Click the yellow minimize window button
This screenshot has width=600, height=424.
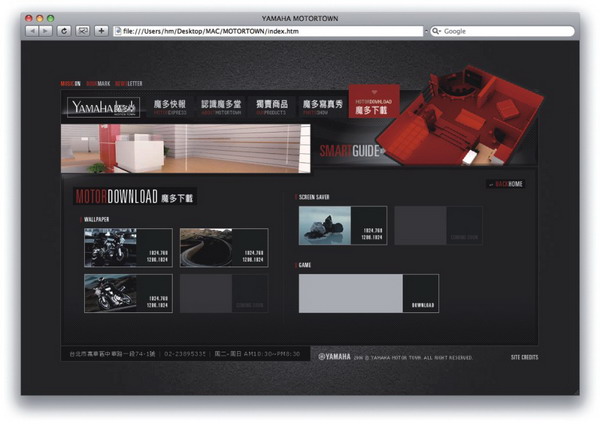coord(40,18)
